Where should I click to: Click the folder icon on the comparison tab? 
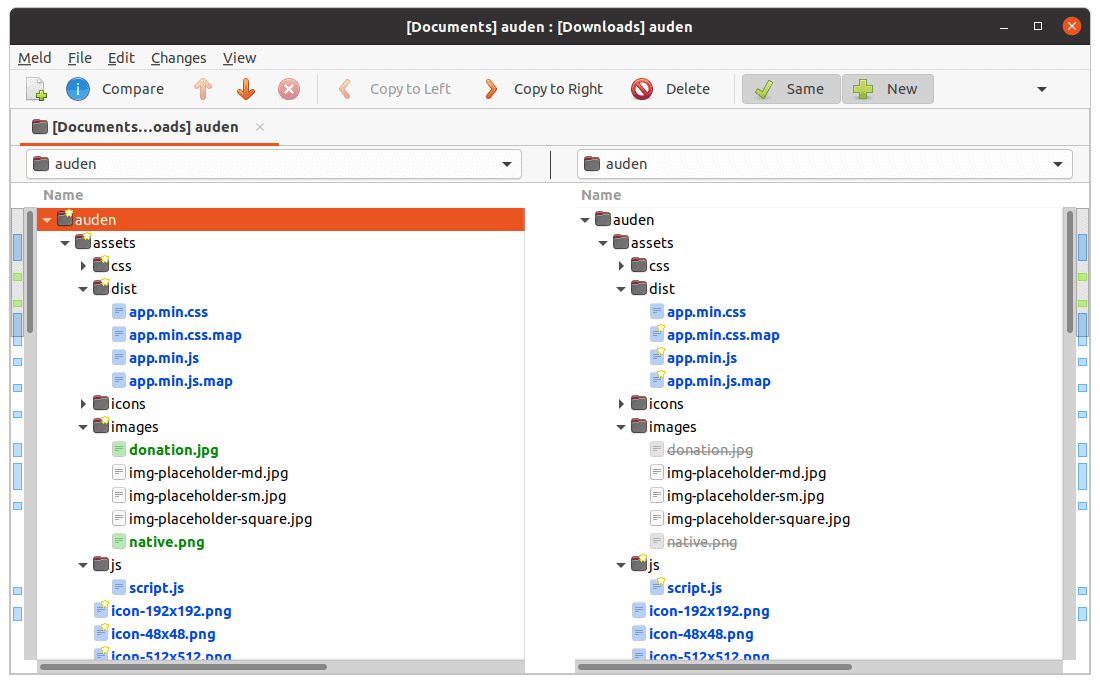coord(38,127)
